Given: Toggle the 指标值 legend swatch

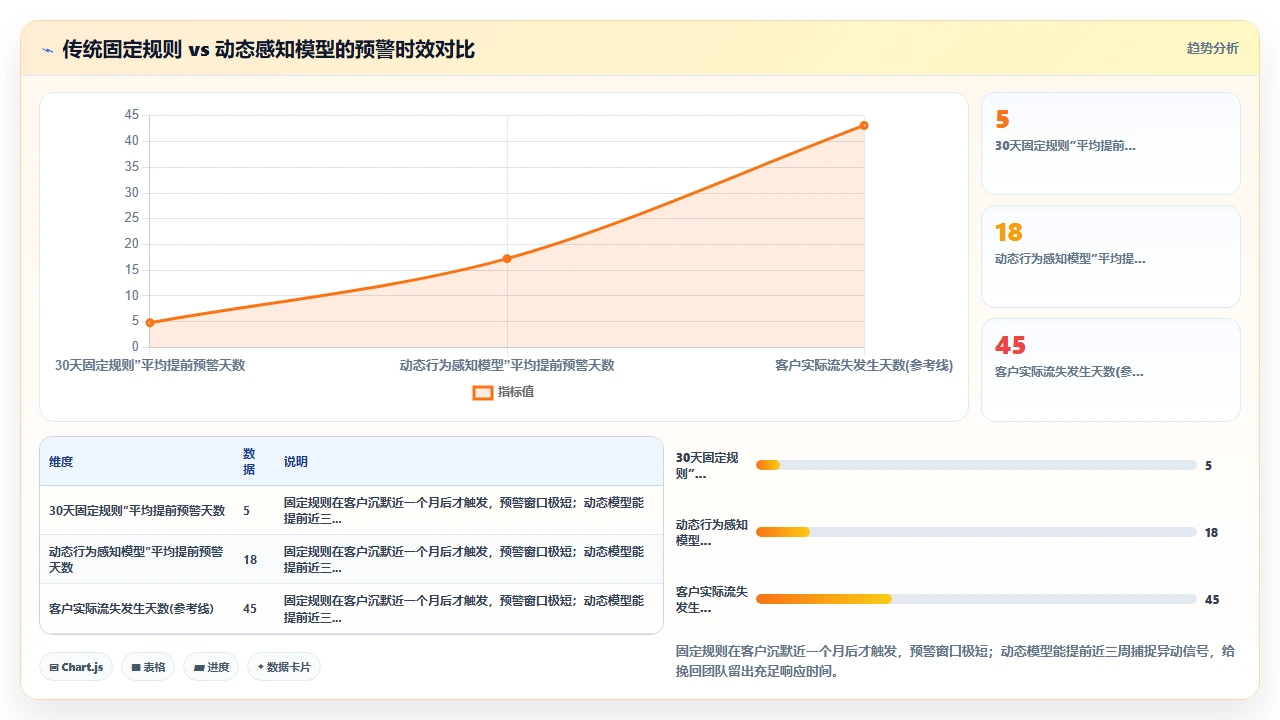Looking at the screenshot, I should click(482, 392).
